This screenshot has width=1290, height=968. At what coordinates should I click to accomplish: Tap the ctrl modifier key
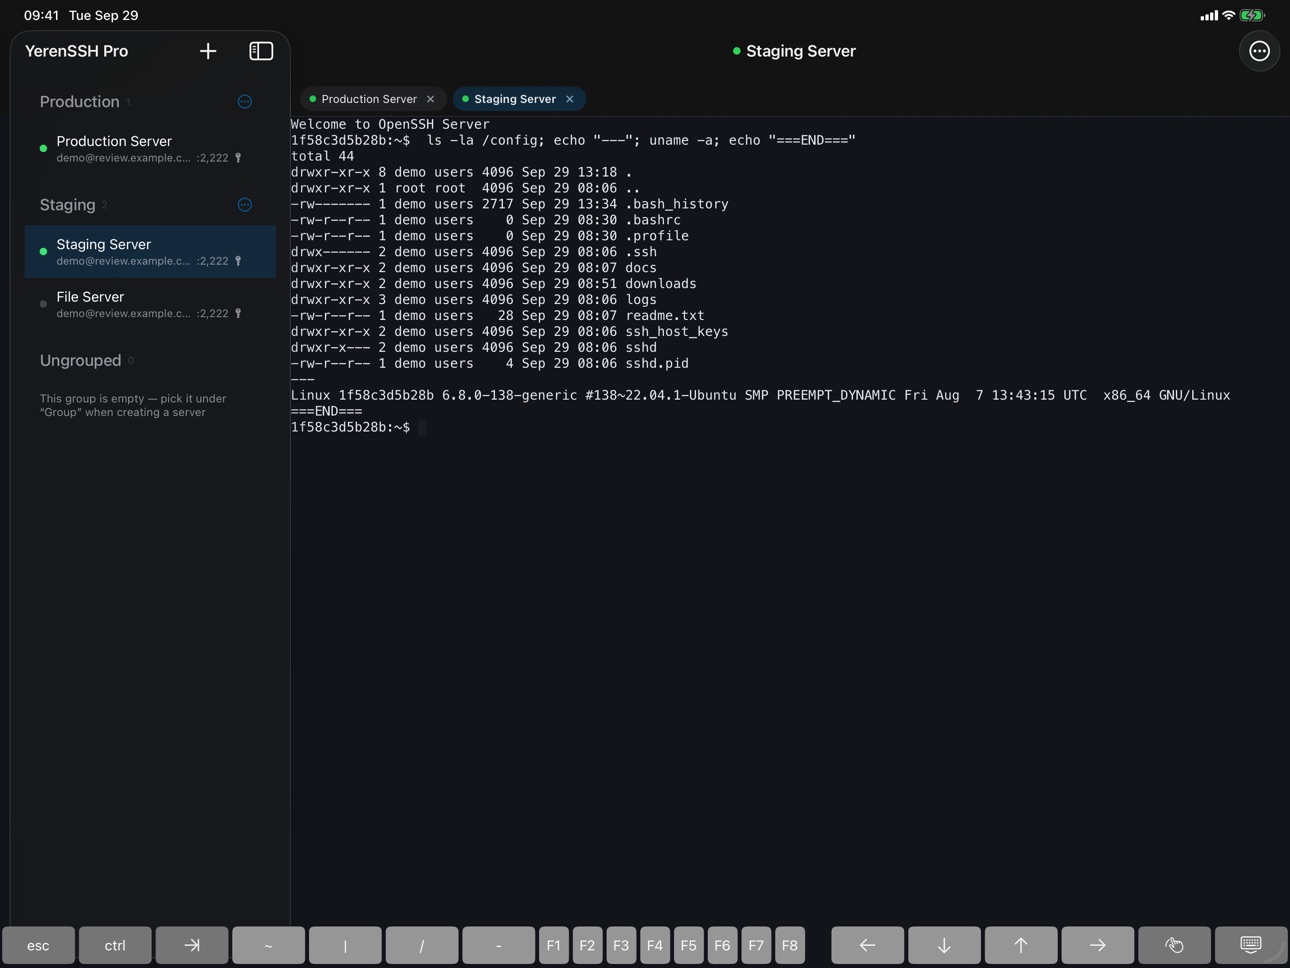[x=115, y=945]
